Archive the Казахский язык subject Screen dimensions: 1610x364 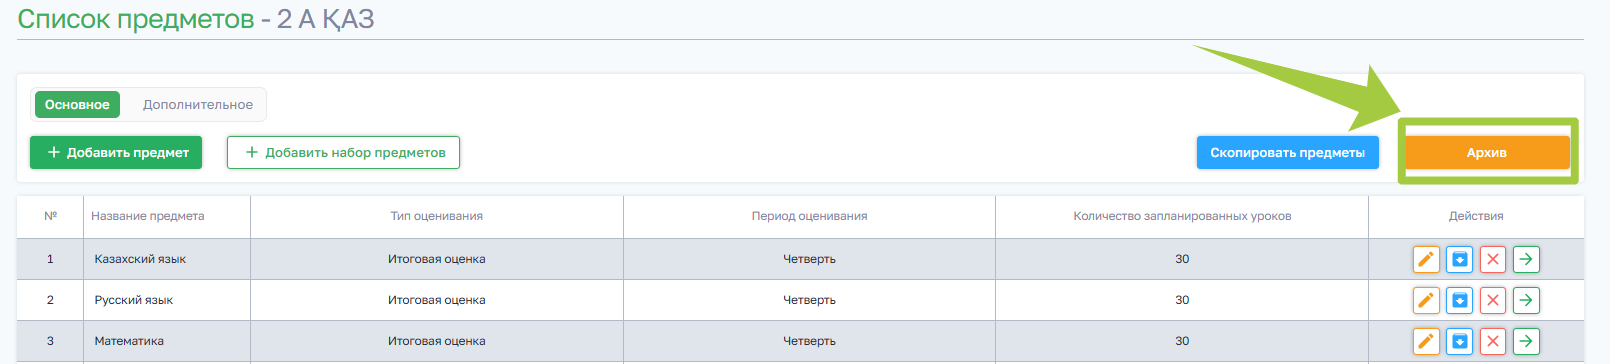[1460, 259]
